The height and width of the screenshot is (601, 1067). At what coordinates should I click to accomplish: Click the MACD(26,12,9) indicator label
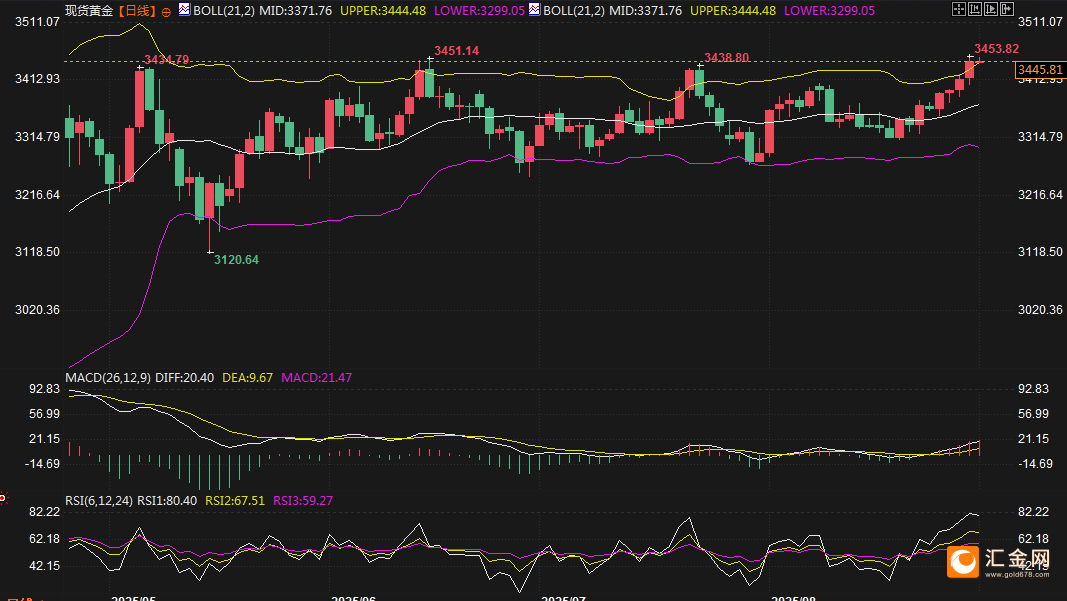click(x=108, y=378)
